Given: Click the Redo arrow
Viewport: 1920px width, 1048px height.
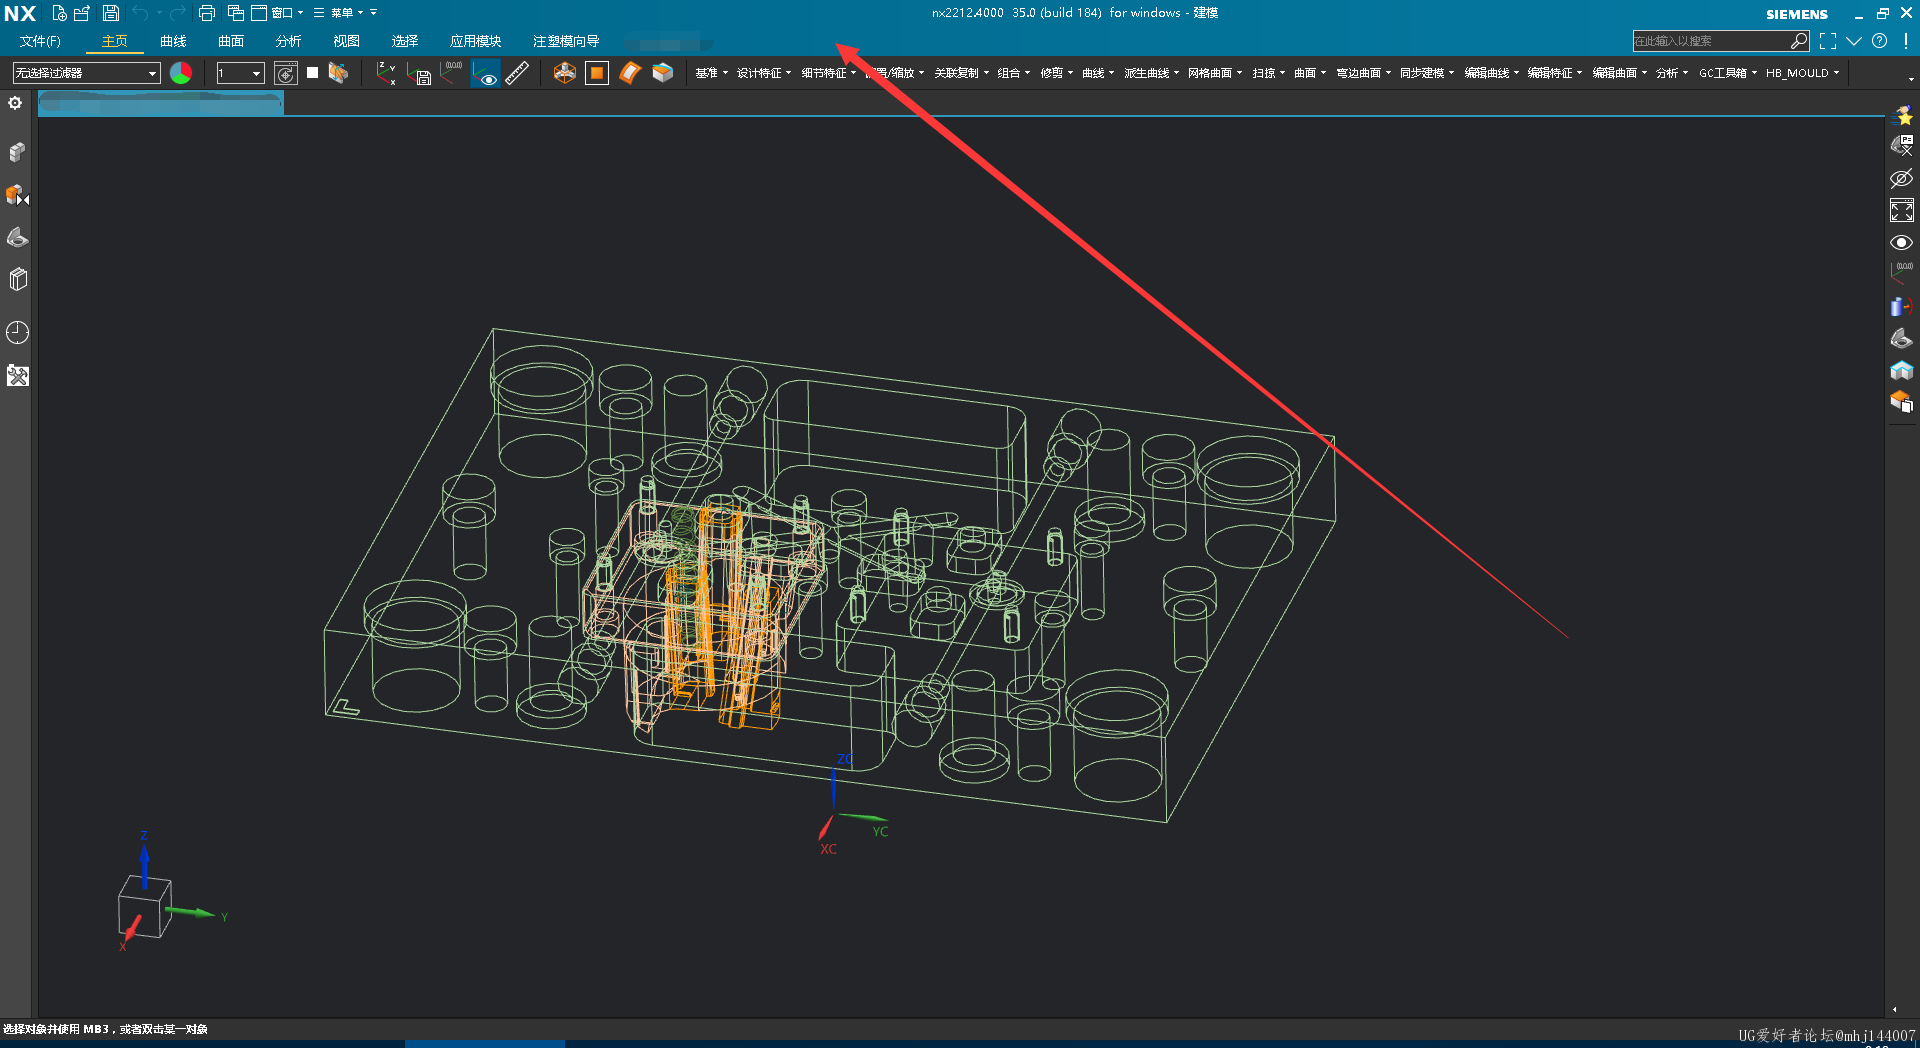Looking at the screenshot, I should pyautogui.click(x=177, y=13).
